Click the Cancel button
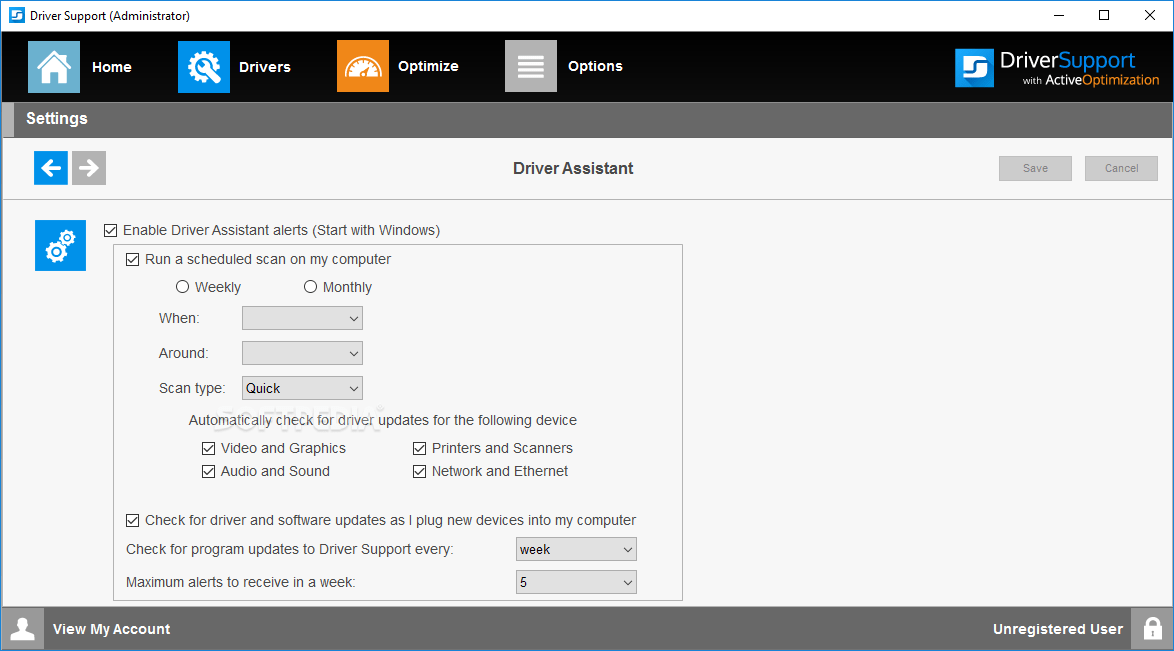1174x651 pixels. coord(1122,169)
